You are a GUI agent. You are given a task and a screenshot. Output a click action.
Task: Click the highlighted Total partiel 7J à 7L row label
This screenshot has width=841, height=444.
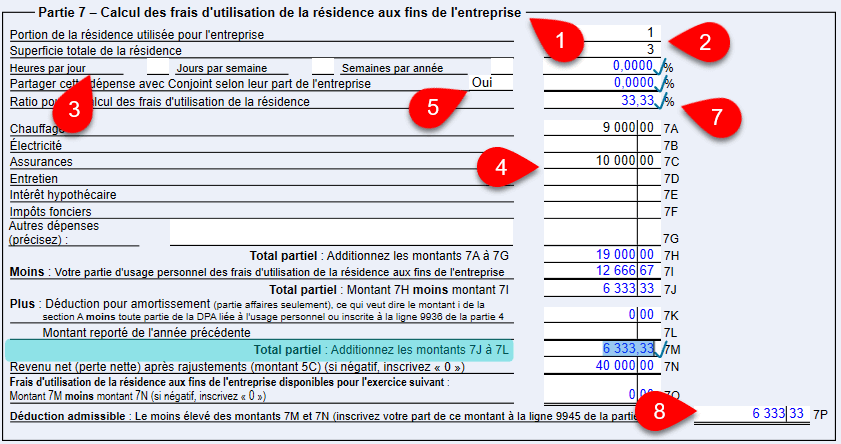[381, 350]
